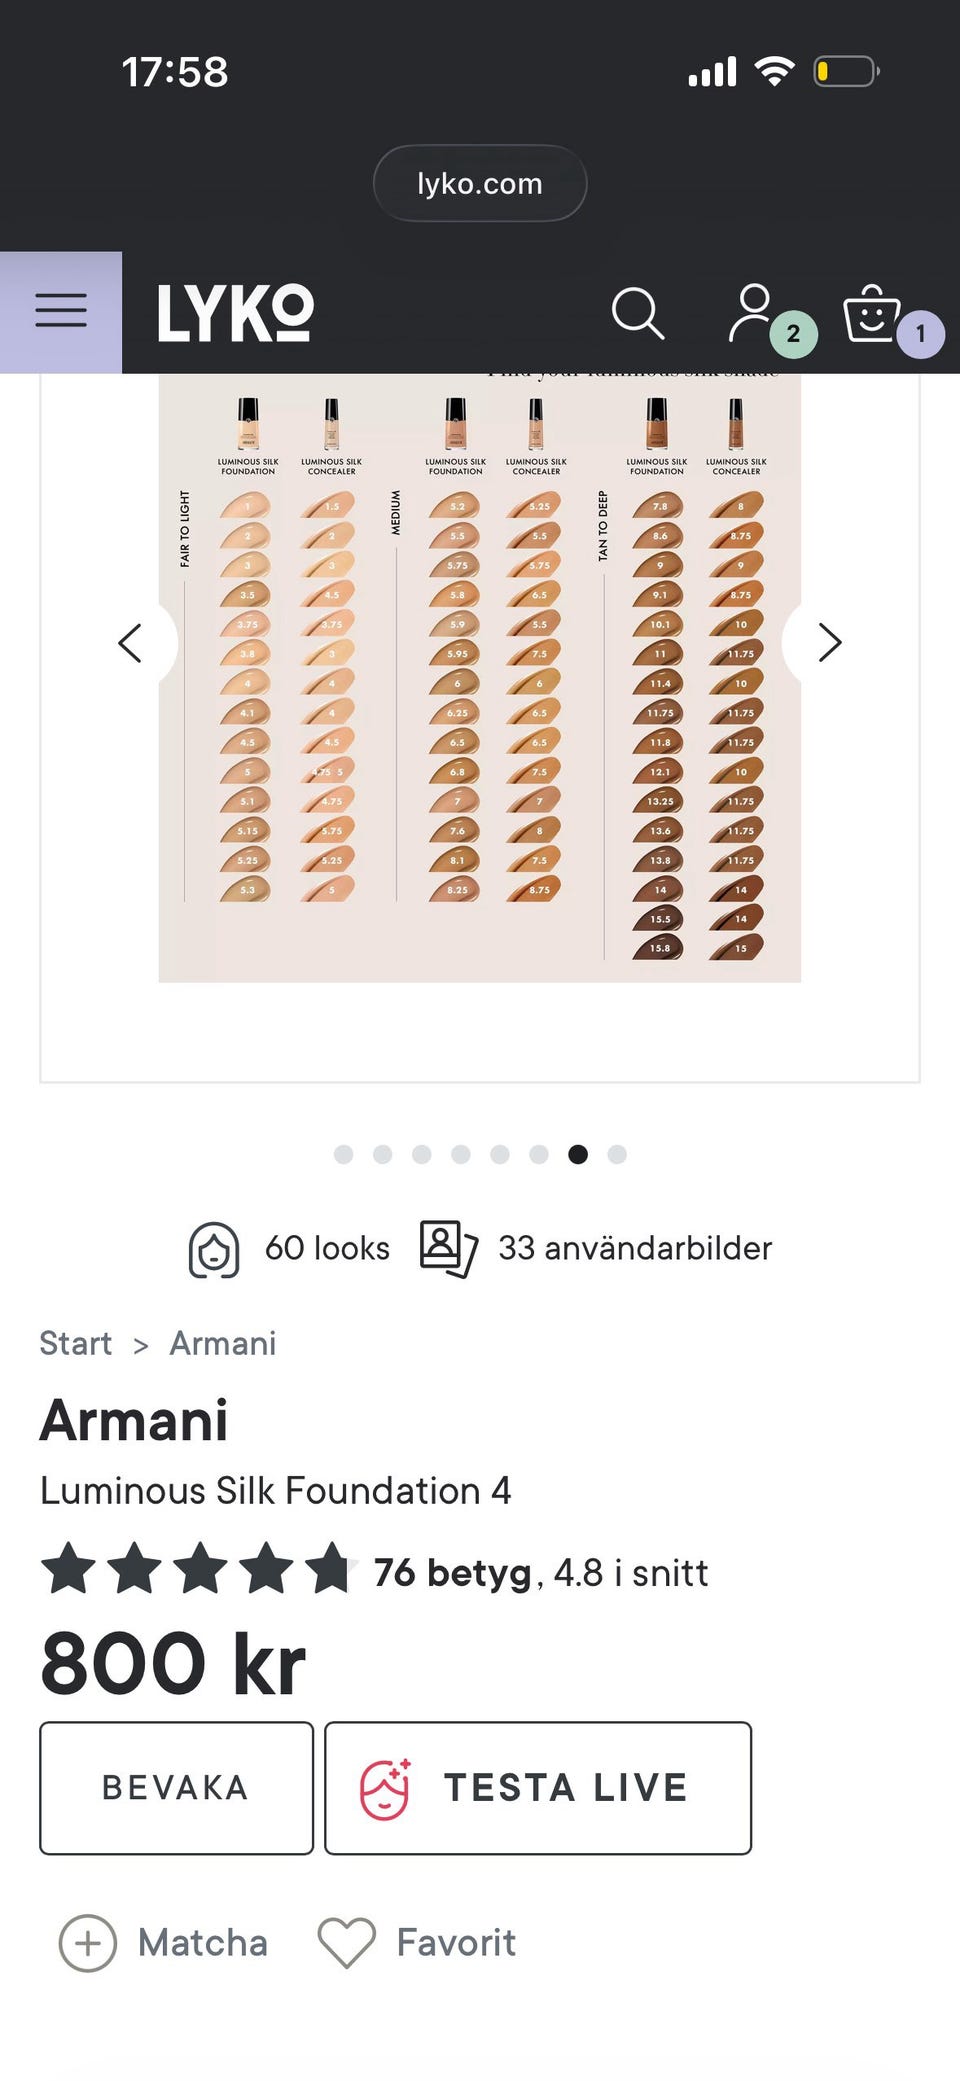The image size is (960, 2081).
Task: Tap the Matcha plus circle icon
Action: tap(88, 1942)
